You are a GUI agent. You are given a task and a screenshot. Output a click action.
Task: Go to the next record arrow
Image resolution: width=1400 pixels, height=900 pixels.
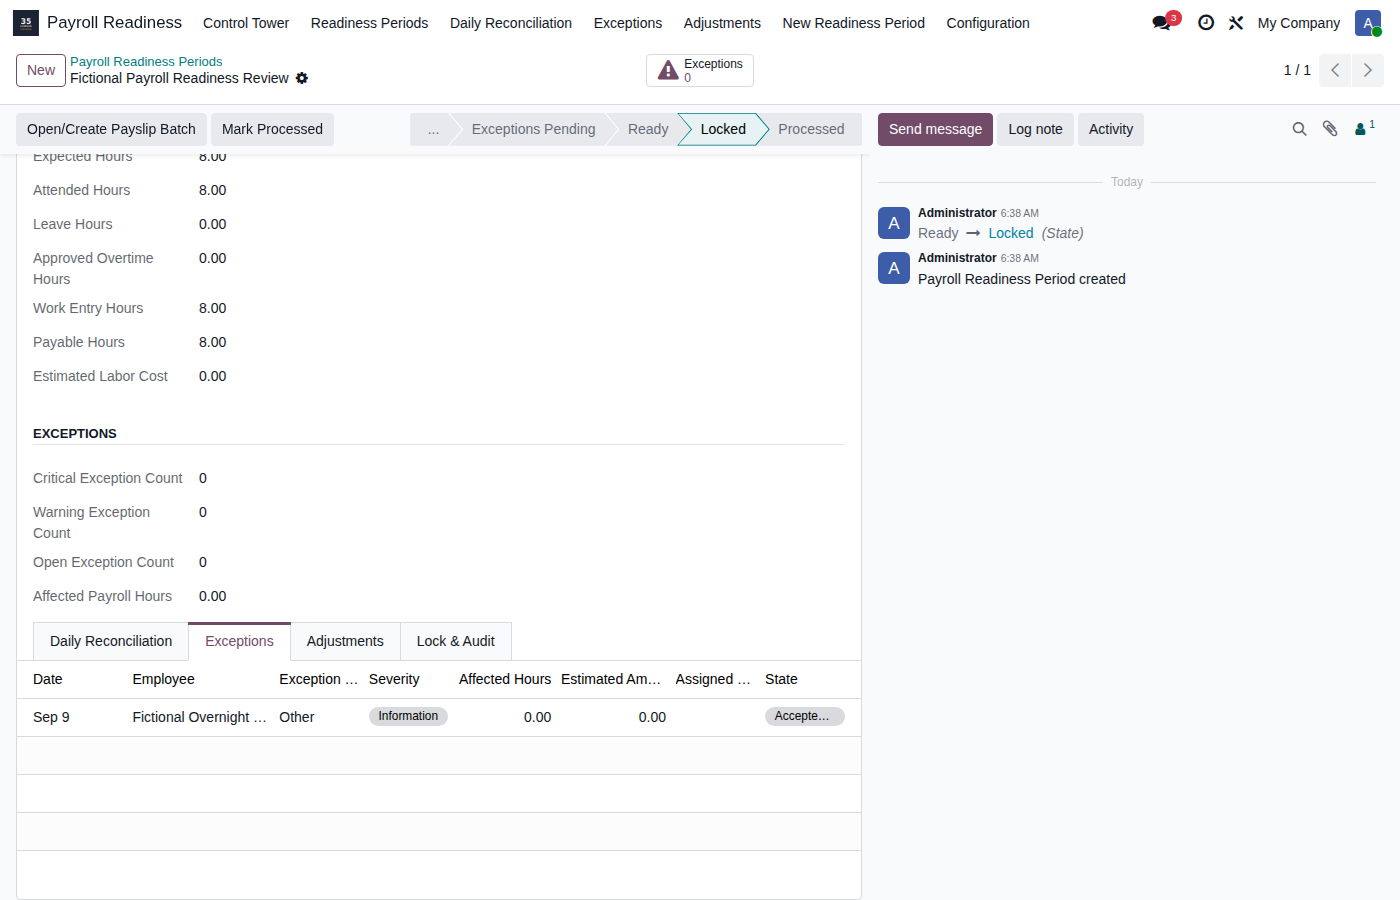tap(1368, 70)
